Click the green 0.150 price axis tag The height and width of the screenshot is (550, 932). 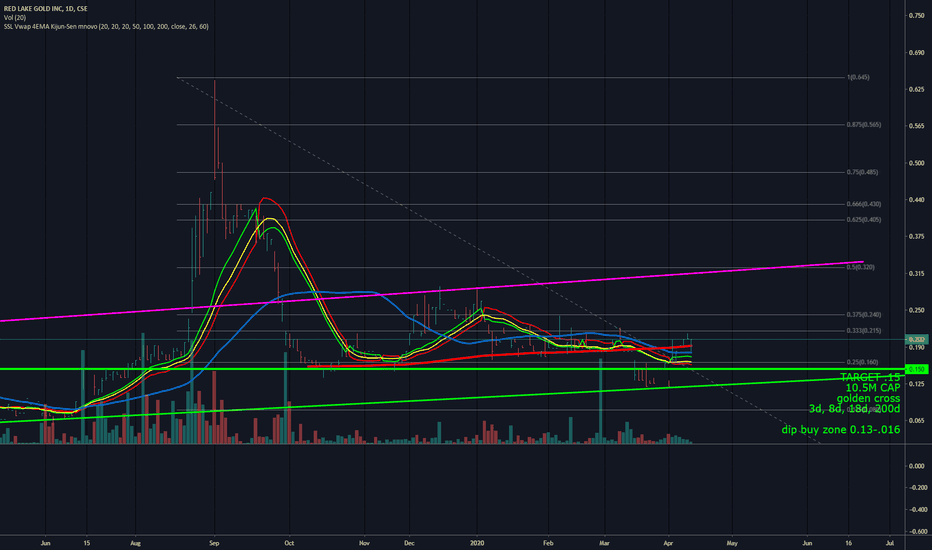tap(916, 369)
